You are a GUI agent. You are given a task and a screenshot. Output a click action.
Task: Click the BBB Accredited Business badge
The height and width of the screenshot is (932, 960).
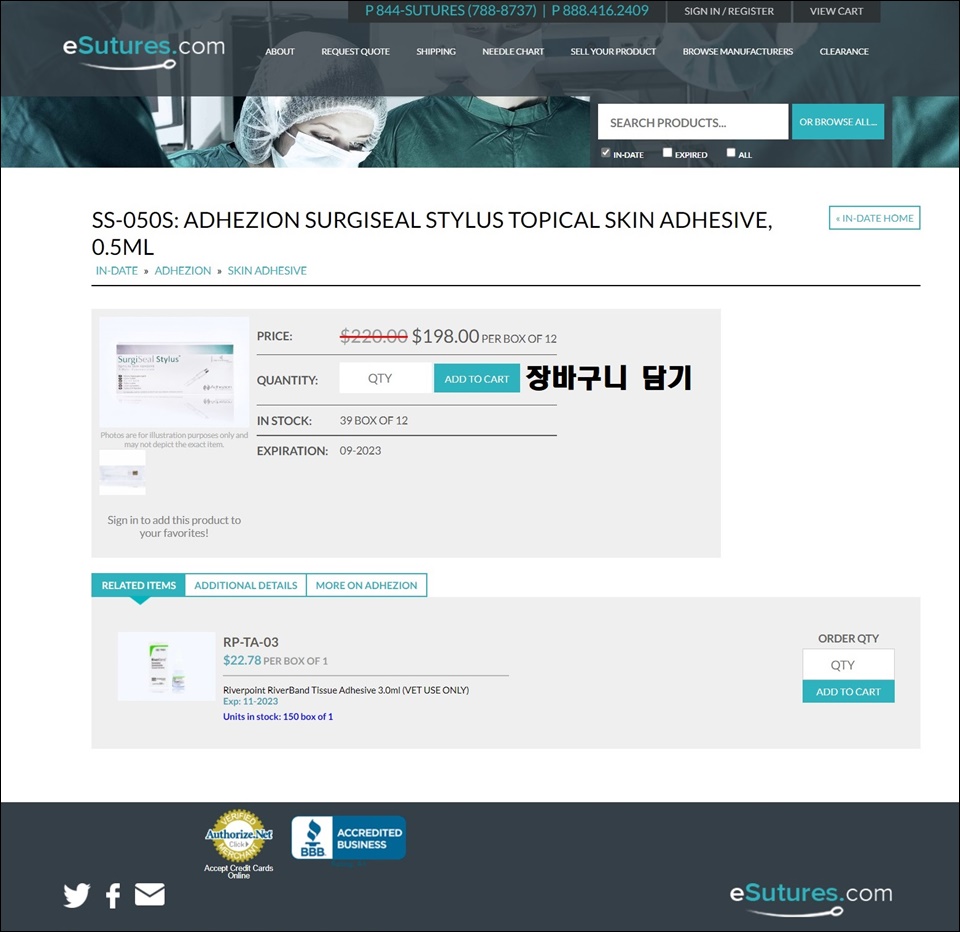click(348, 838)
